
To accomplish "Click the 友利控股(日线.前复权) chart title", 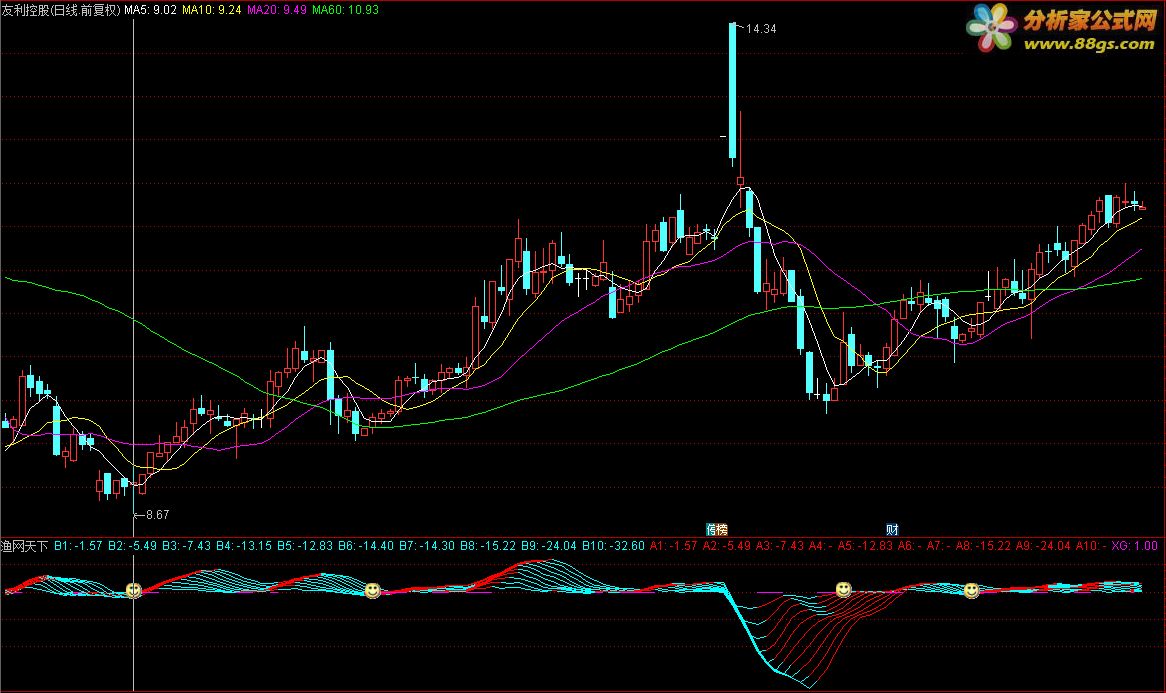I will click(x=61, y=10).
